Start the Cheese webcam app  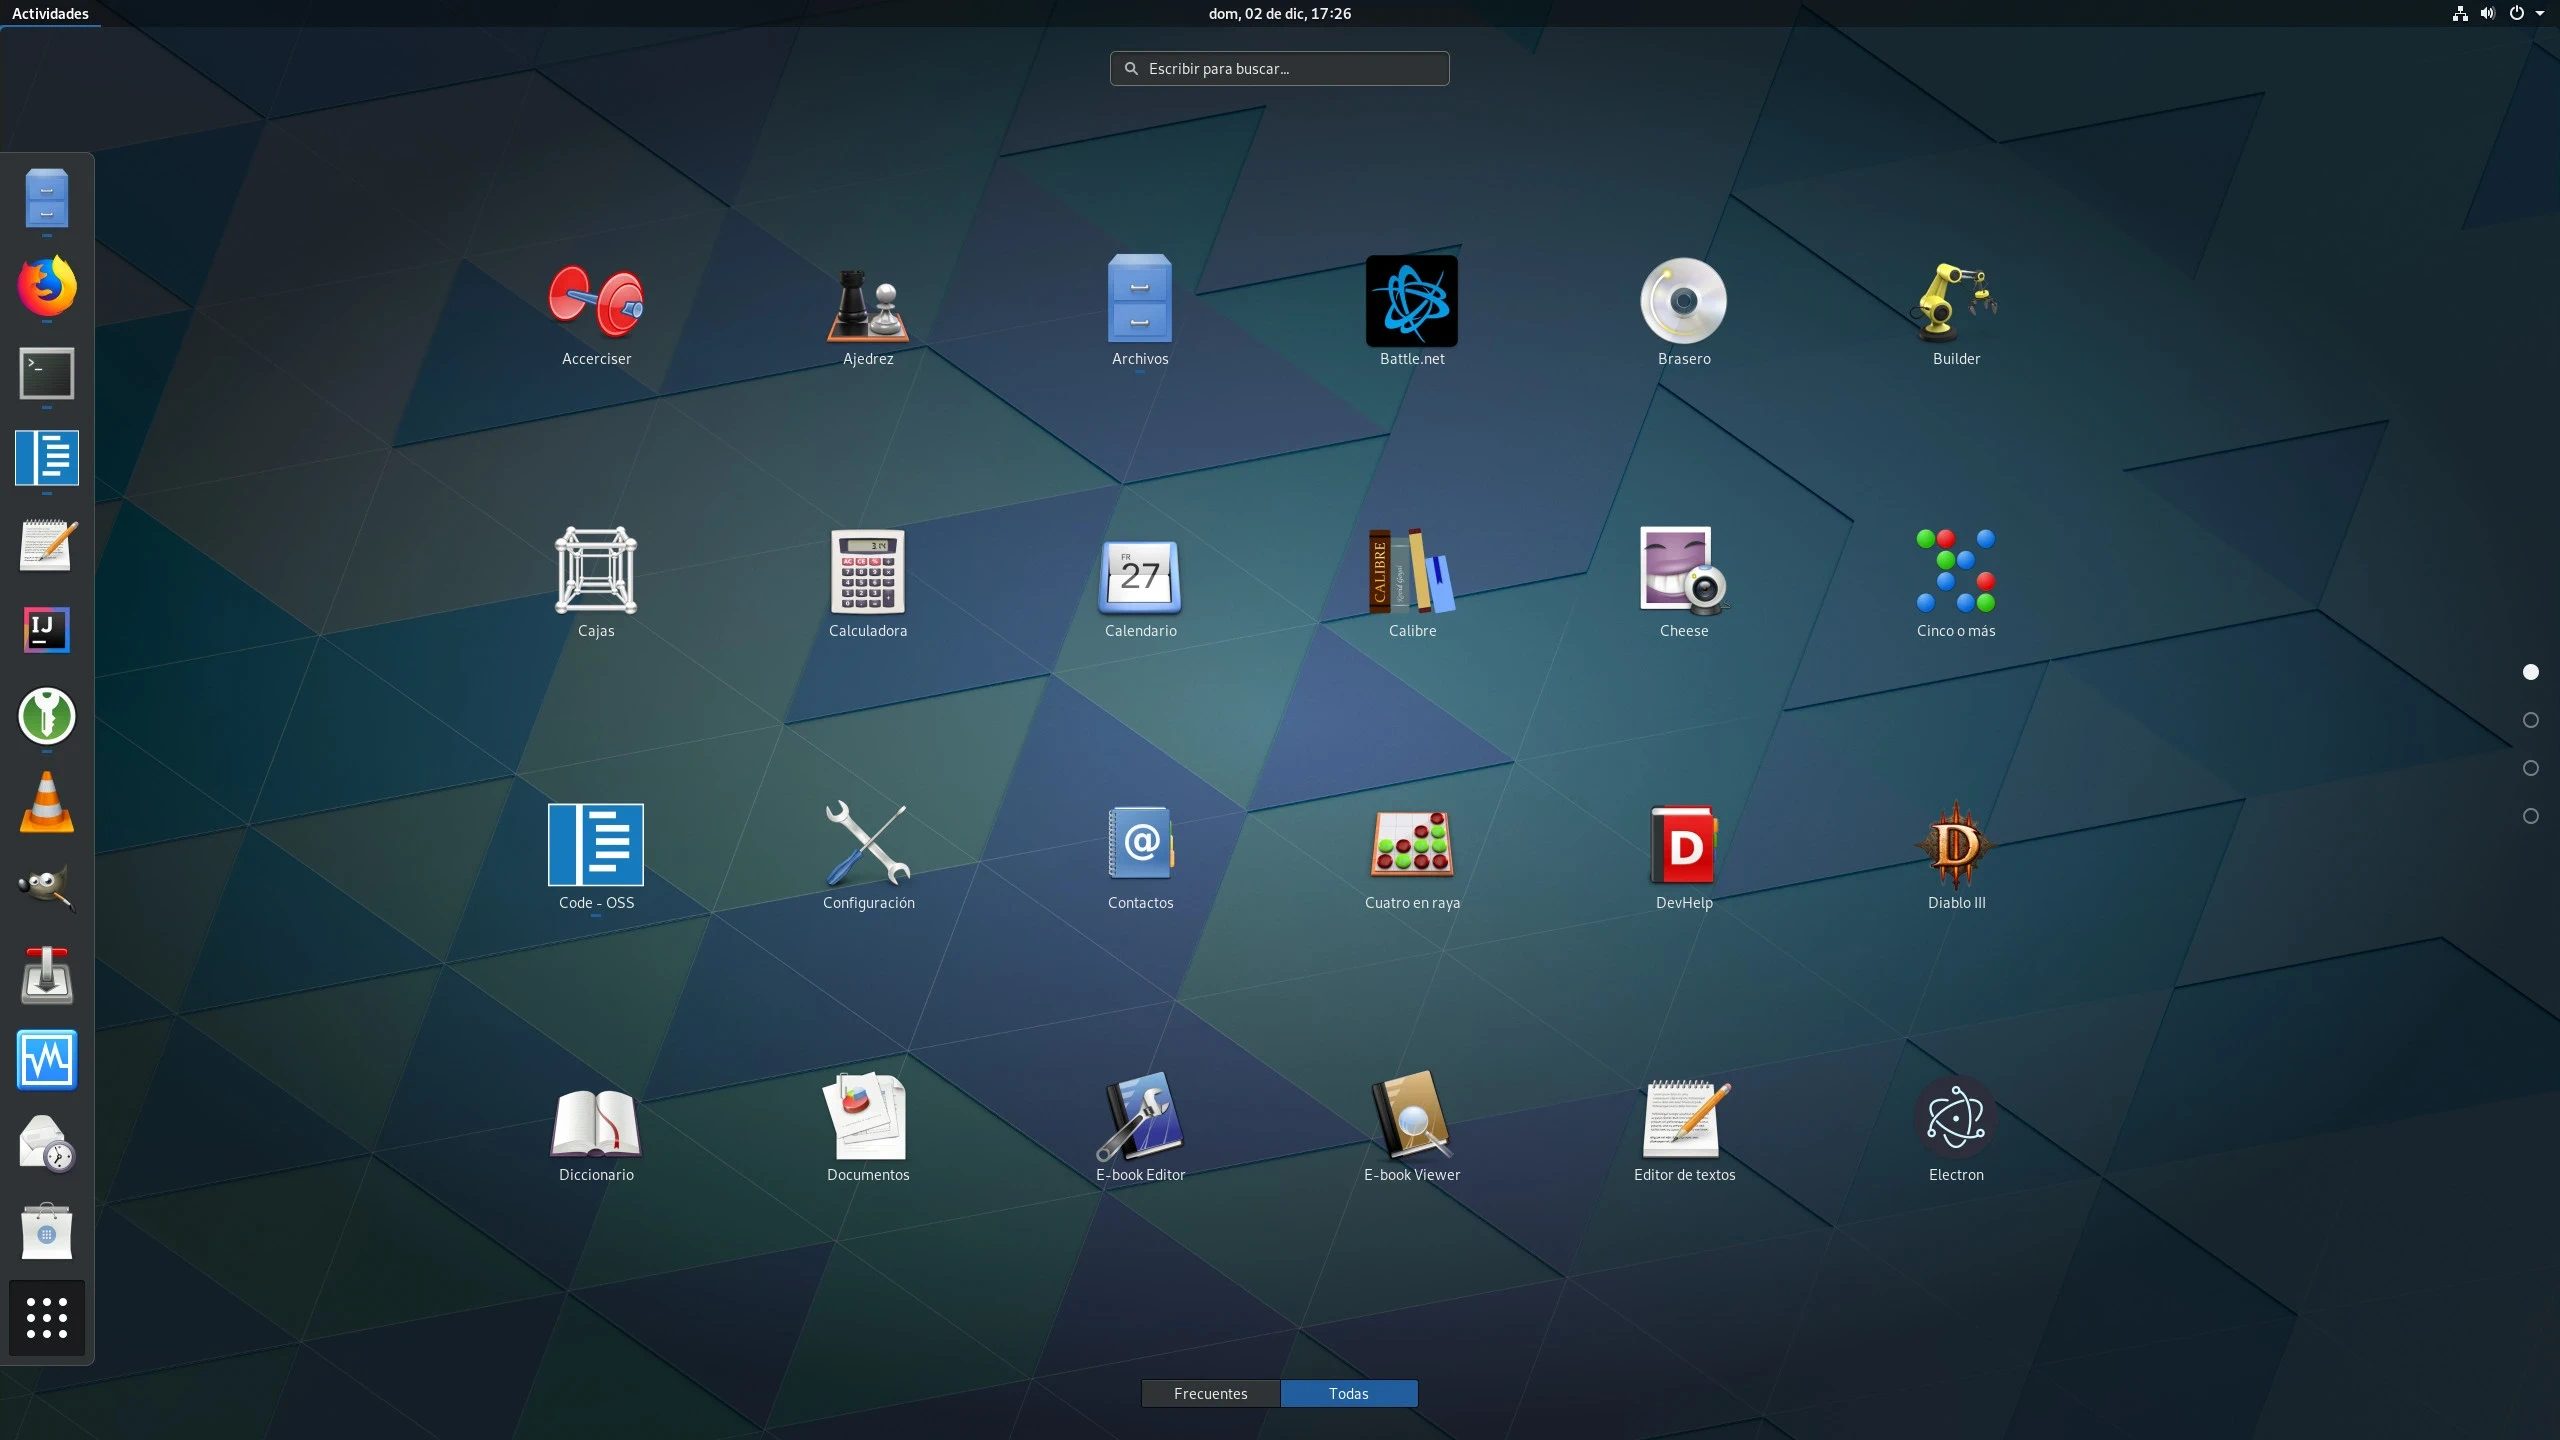[x=1683, y=573]
